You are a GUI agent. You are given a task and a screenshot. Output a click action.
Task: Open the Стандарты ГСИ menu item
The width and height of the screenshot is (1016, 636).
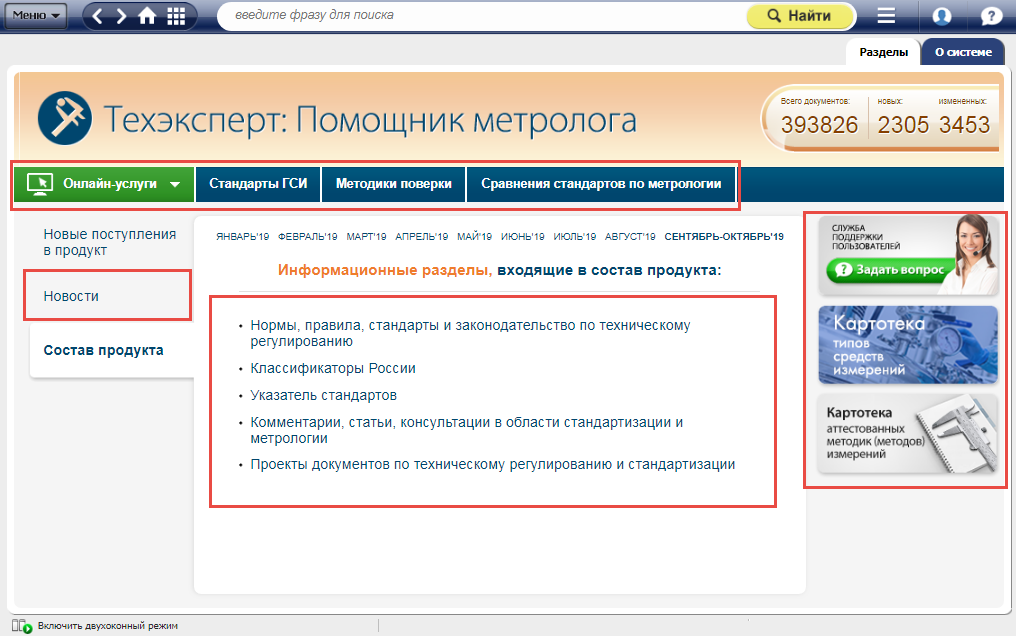pyautogui.click(x=258, y=184)
